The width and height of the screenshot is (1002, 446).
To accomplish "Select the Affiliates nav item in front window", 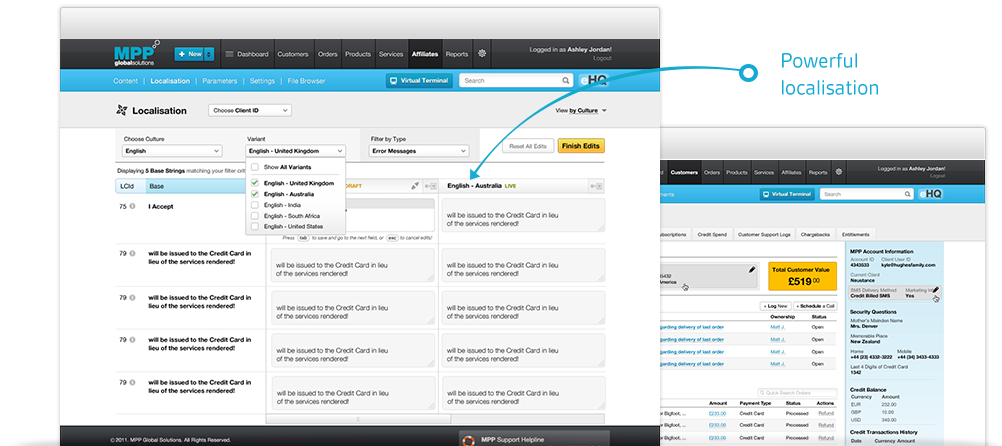I will pyautogui.click(x=425, y=54).
